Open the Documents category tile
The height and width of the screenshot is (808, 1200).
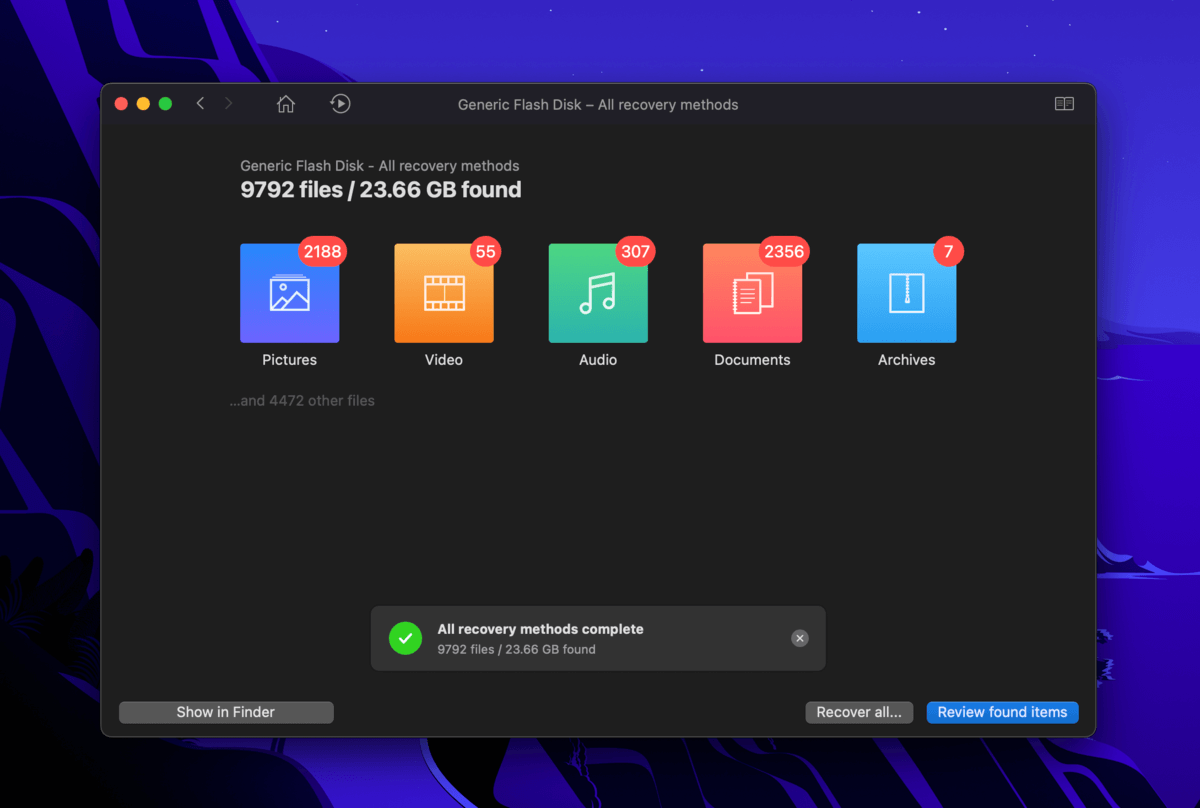click(752, 294)
